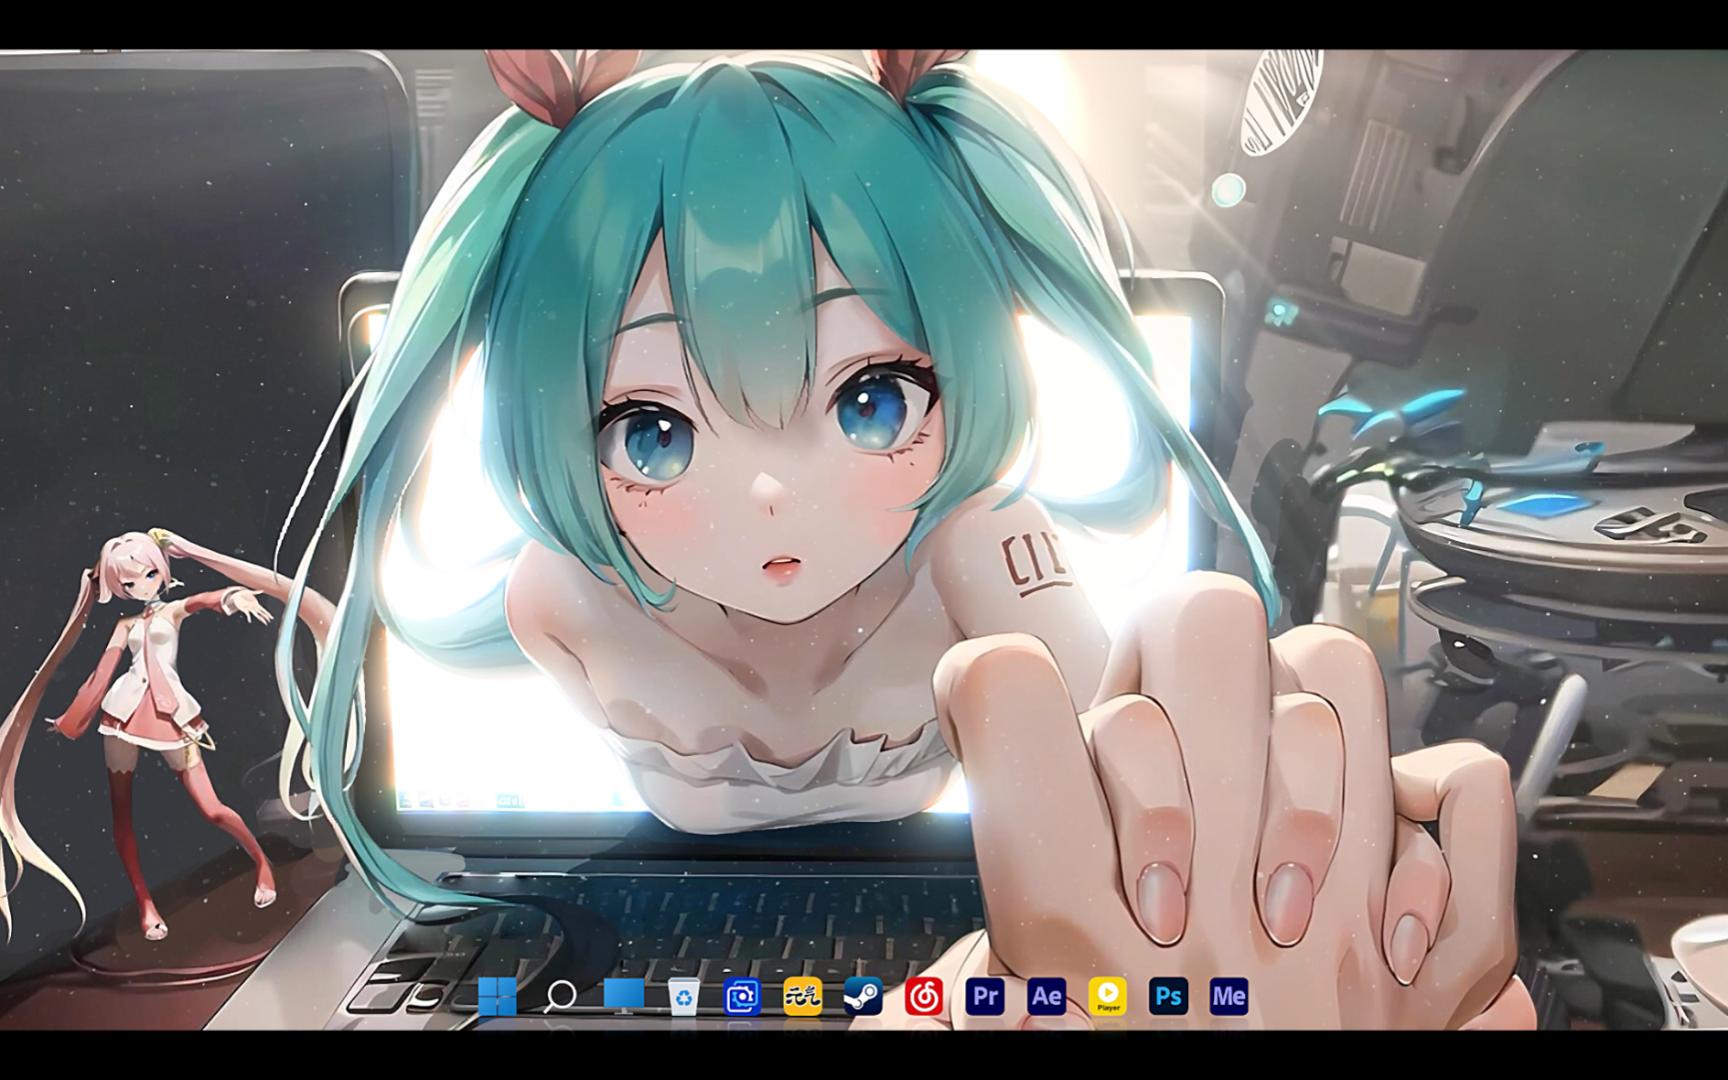The image size is (1728, 1080).
Task: Open the taskbar Search magnifier
Action: [x=560, y=996]
